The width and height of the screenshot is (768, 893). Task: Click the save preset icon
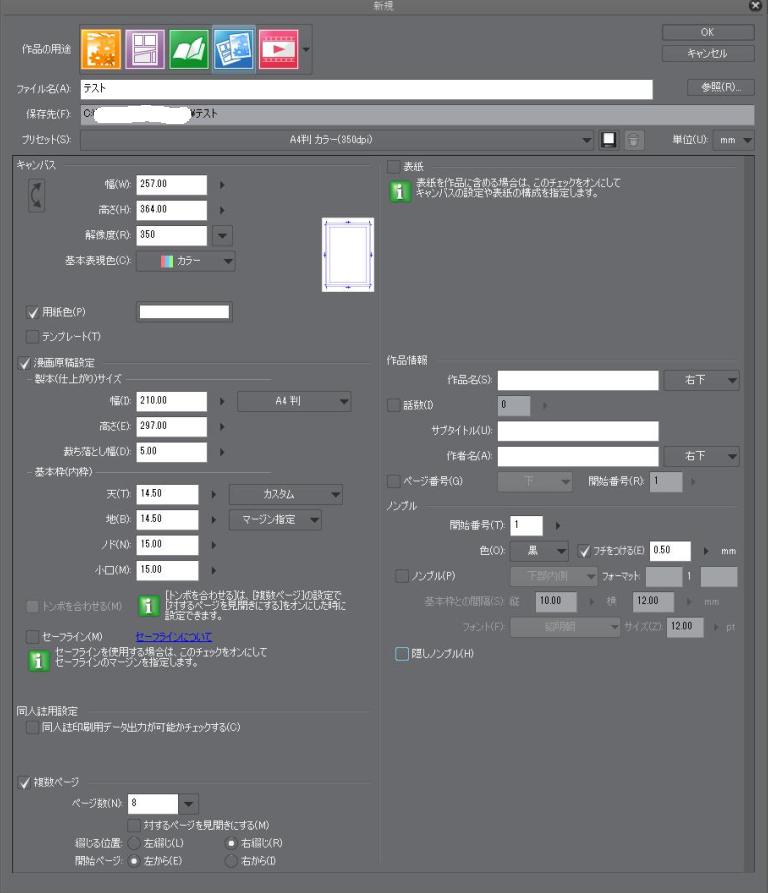point(609,140)
